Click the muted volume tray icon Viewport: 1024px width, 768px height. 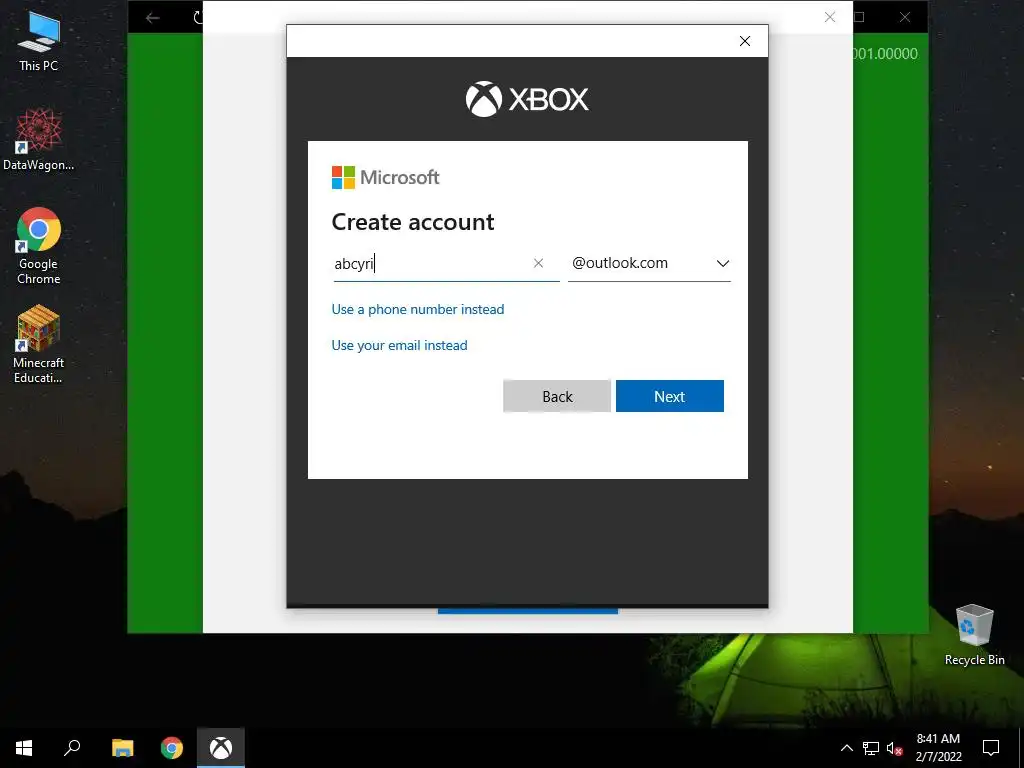(894, 748)
